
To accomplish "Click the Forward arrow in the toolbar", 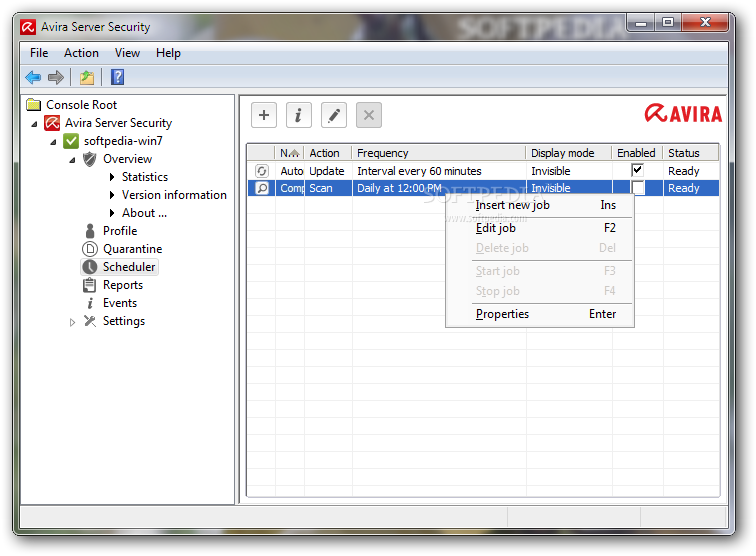I will [x=56, y=77].
